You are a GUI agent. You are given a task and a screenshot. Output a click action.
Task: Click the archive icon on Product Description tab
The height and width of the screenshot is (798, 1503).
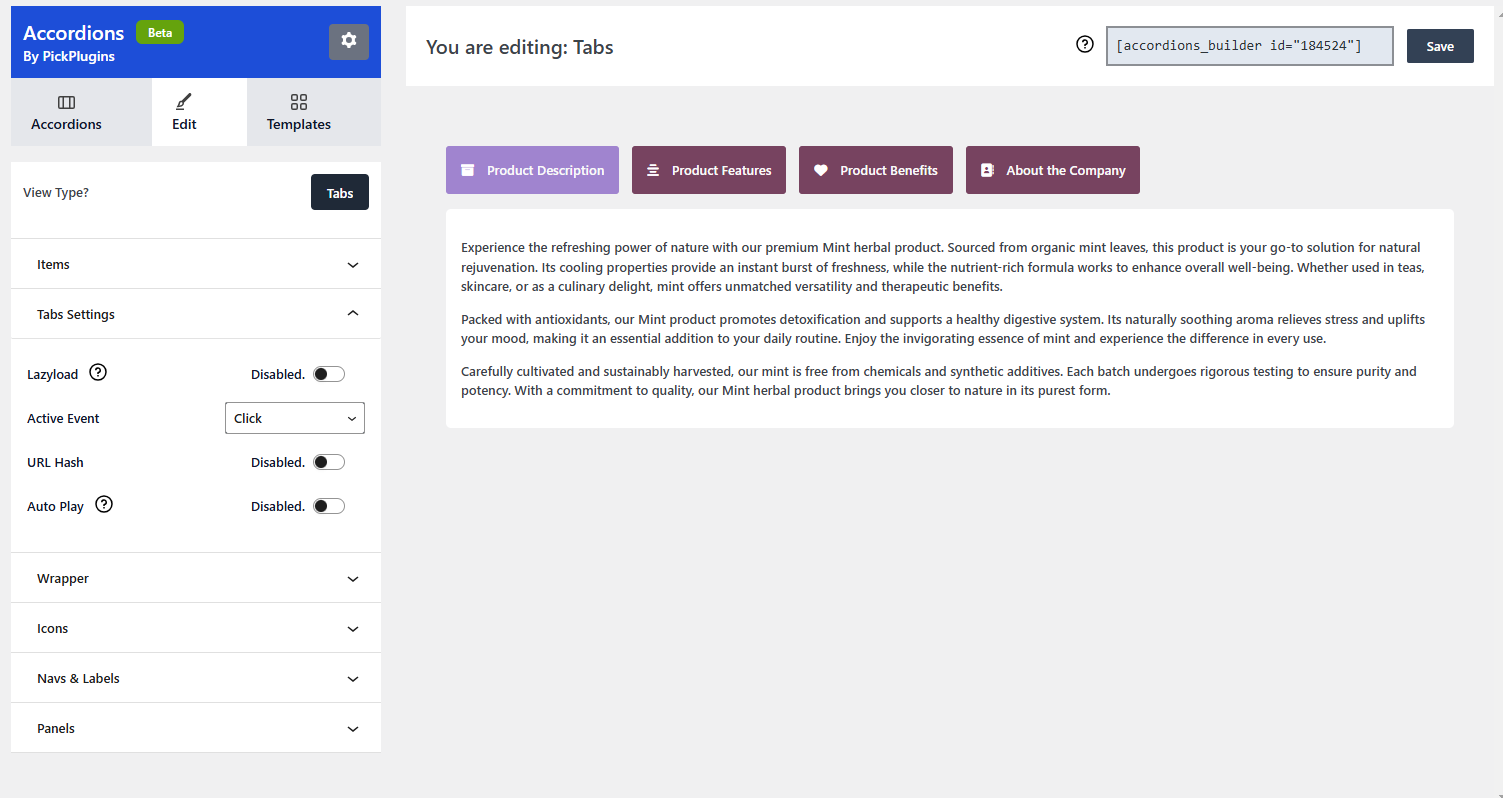pos(467,170)
